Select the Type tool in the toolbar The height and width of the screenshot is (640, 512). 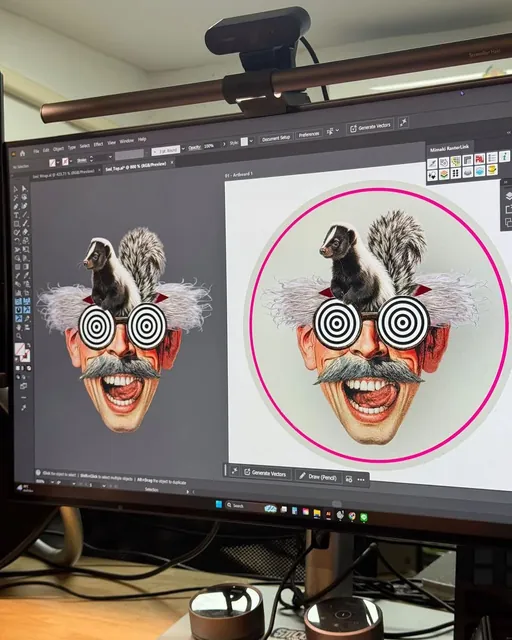16,215
